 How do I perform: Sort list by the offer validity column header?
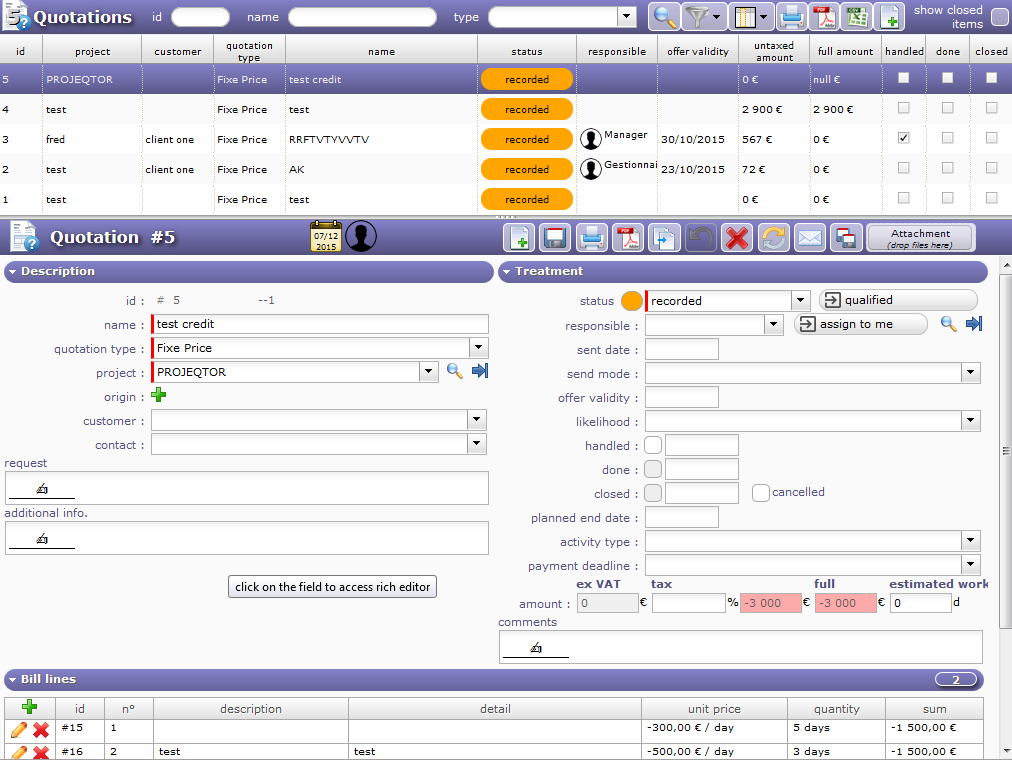pos(698,51)
